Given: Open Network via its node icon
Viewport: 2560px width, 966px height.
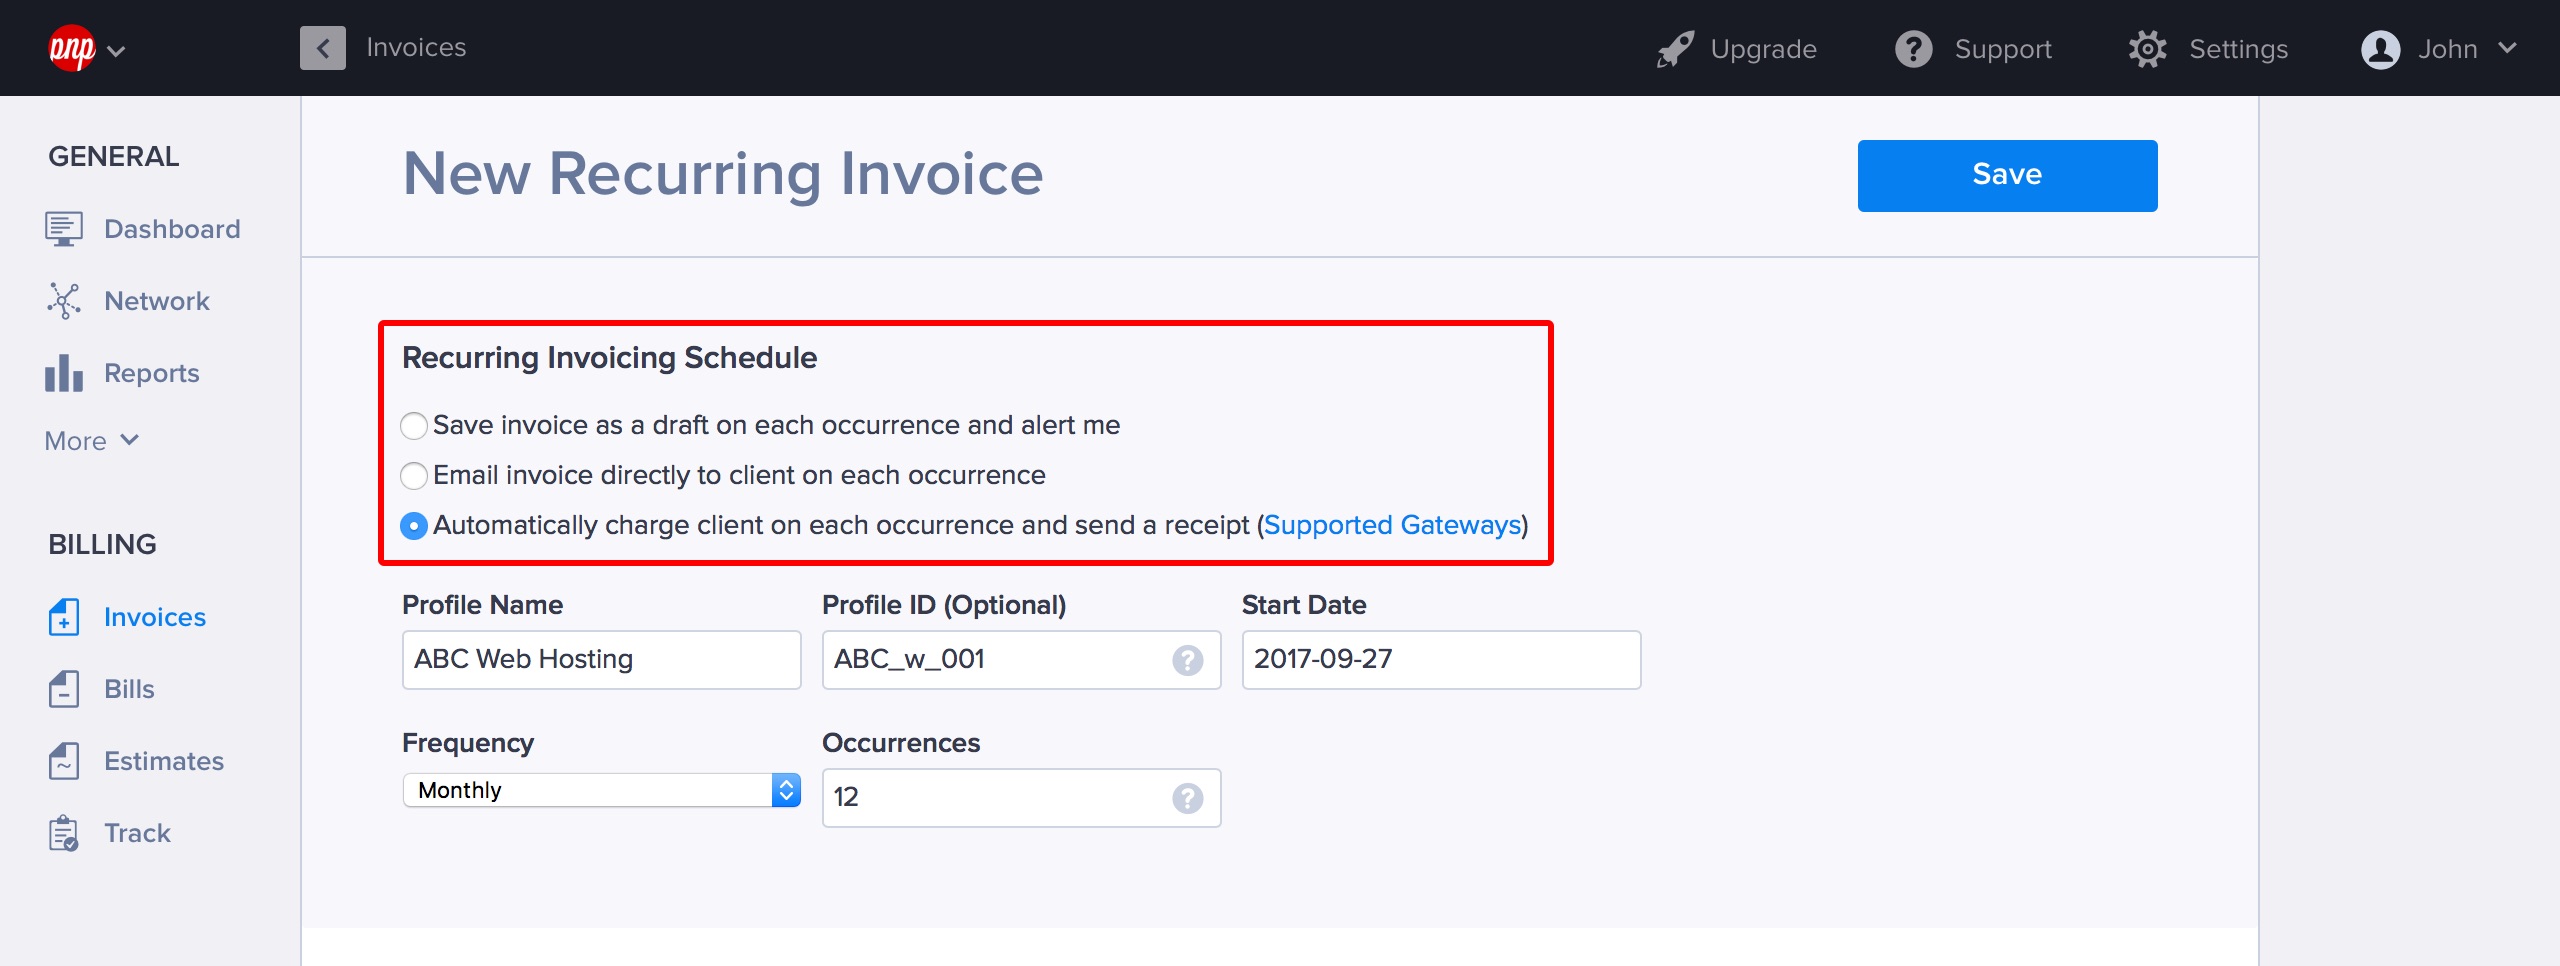Looking at the screenshot, I should pos(63,301).
